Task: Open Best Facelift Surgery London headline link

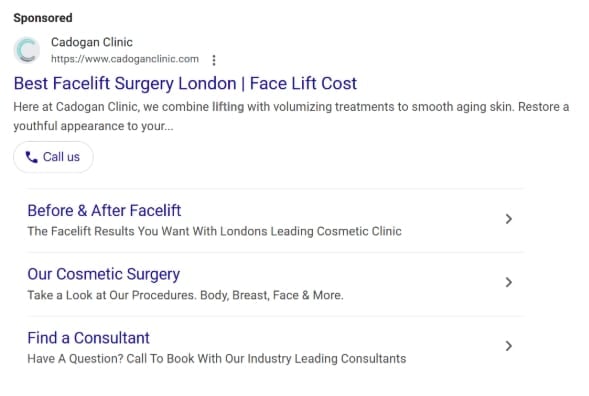Action: (185, 83)
